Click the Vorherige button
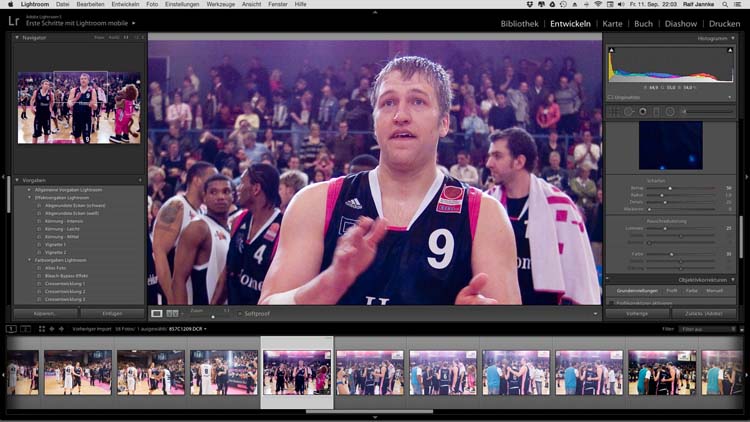 coord(637,314)
